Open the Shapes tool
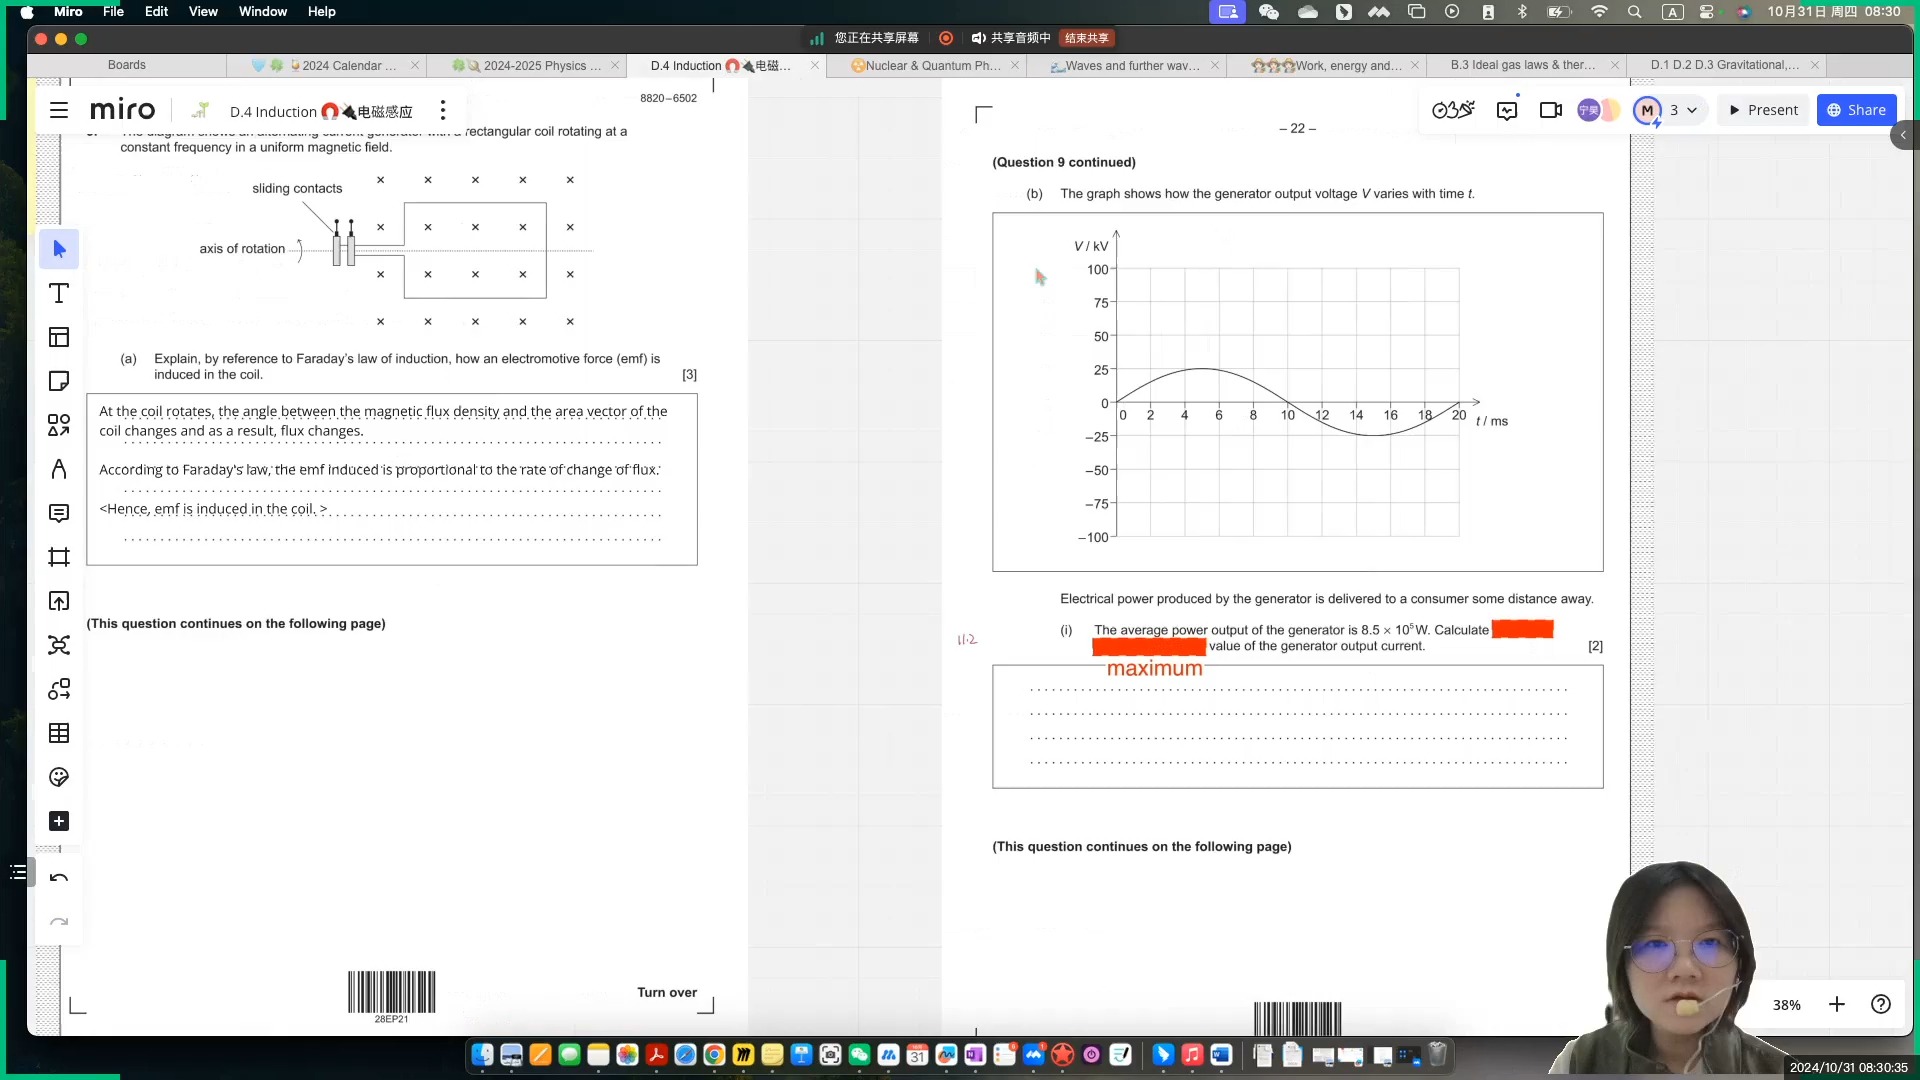The image size is (1920, 1080). (59, 425)
